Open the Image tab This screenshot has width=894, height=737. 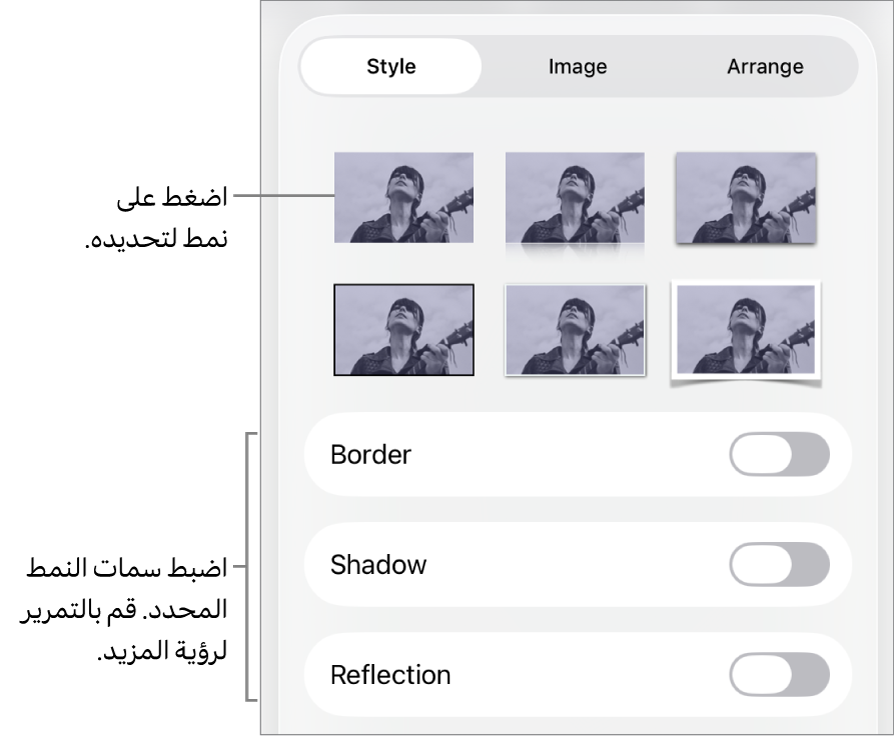tap(577, 67)
